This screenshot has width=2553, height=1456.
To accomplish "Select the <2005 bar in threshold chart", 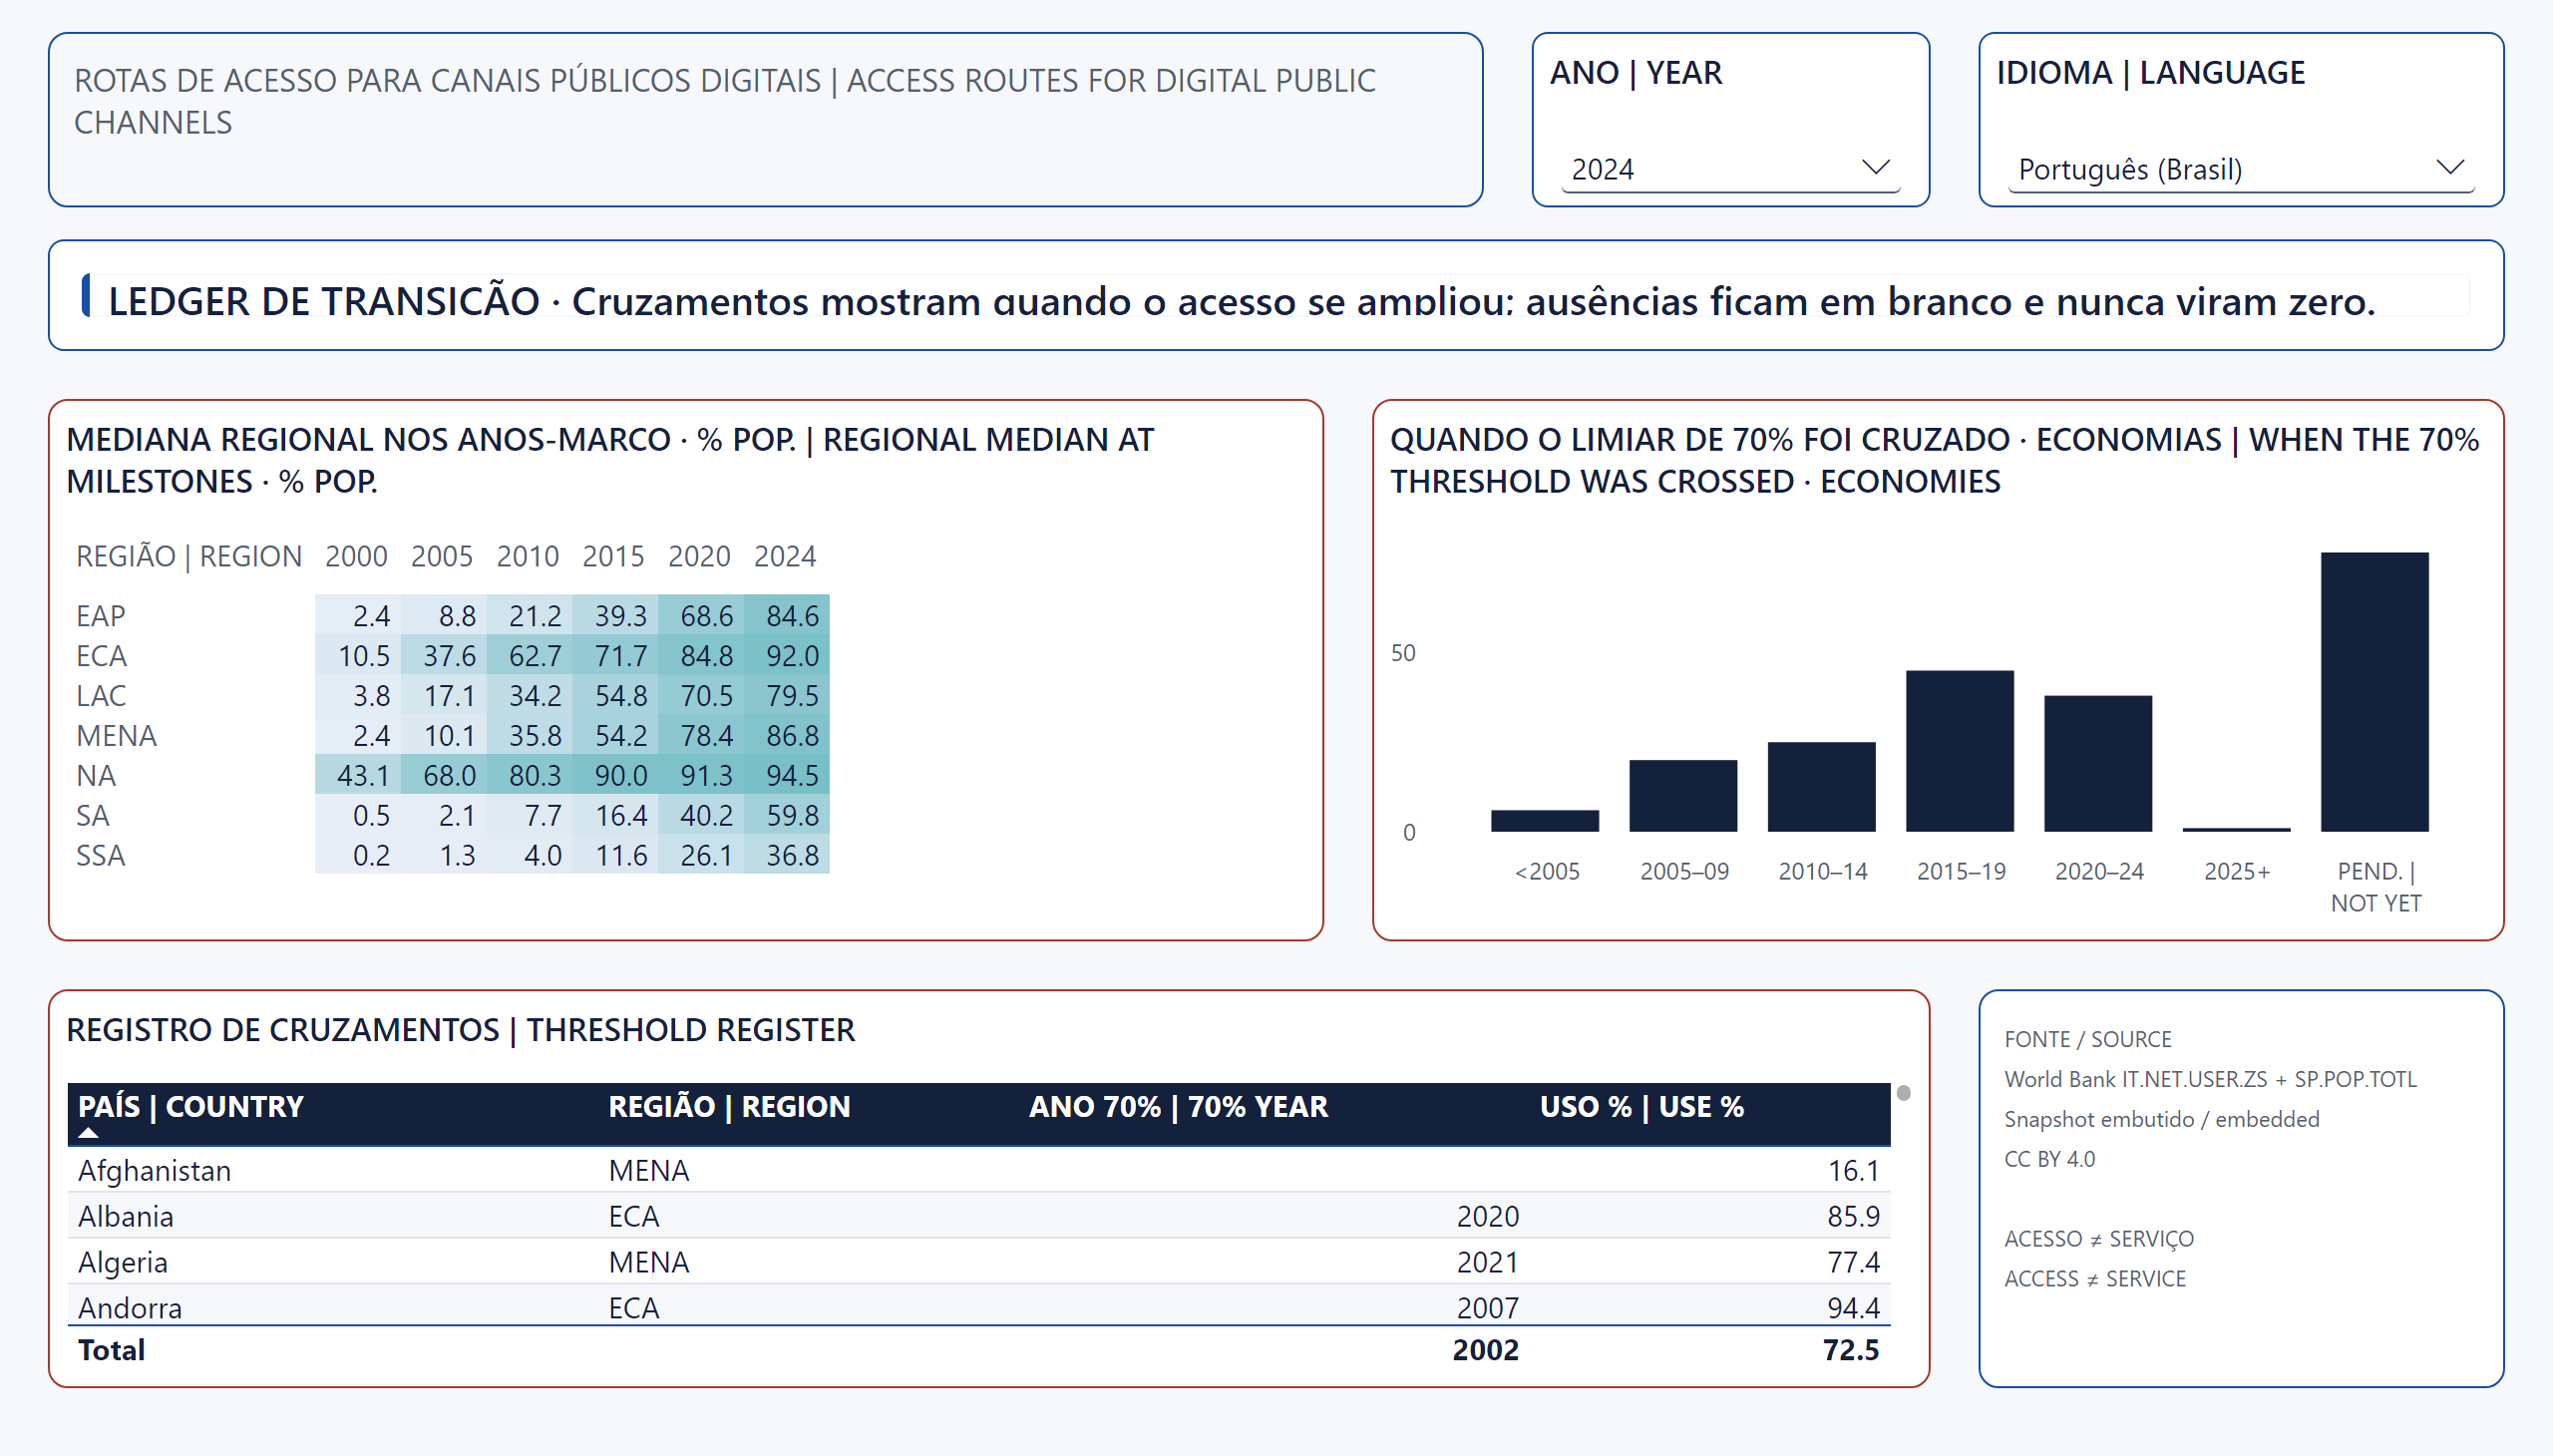I will (1544, 820).
